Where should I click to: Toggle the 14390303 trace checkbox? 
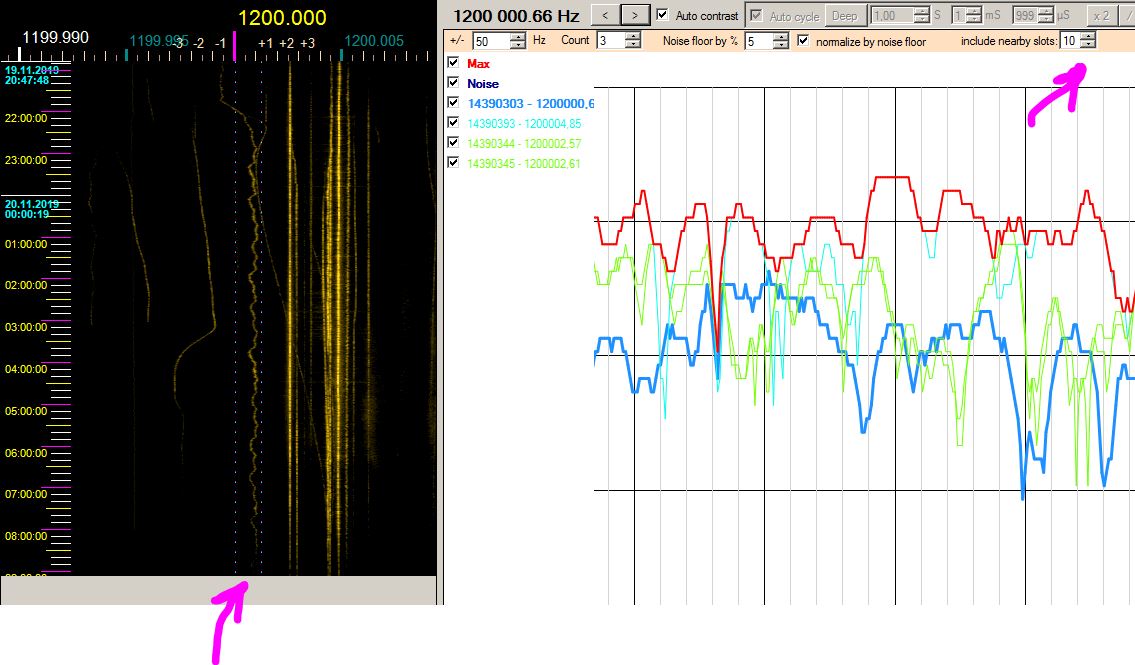click(453, 103)
